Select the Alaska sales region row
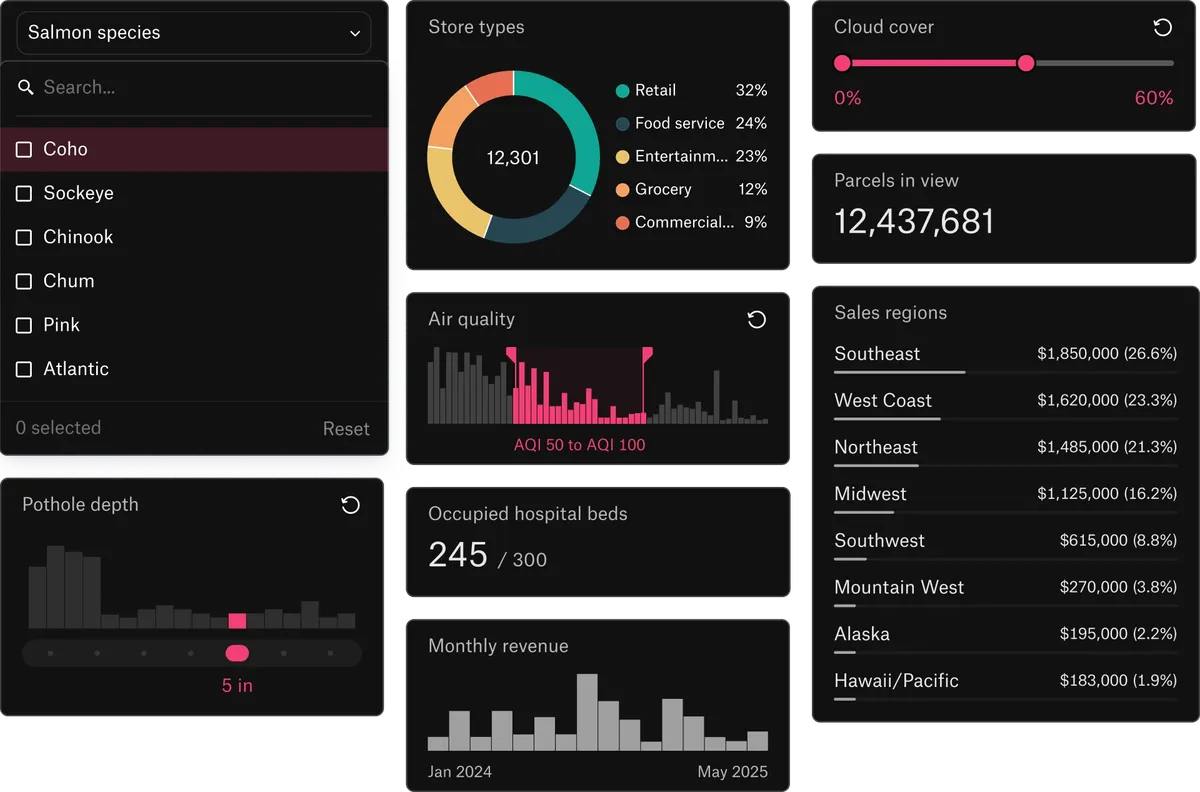 [1005, 637]
